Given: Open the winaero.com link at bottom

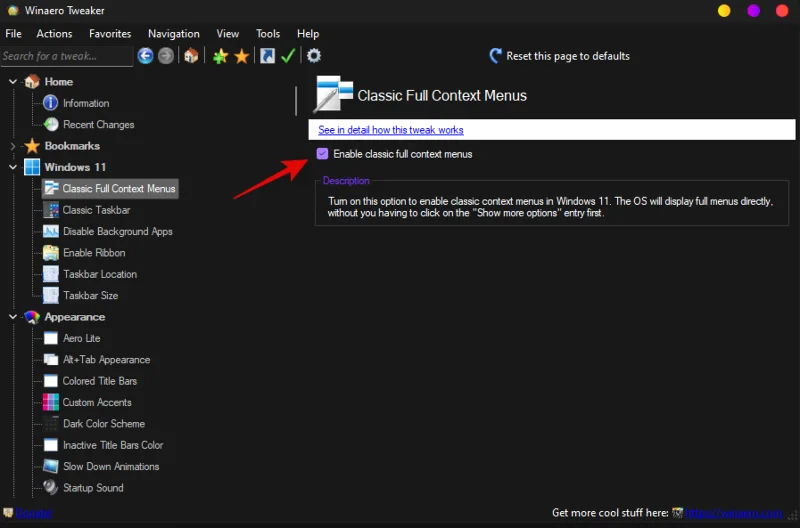Looking at the screenshot, I should (x=734, y=513).
